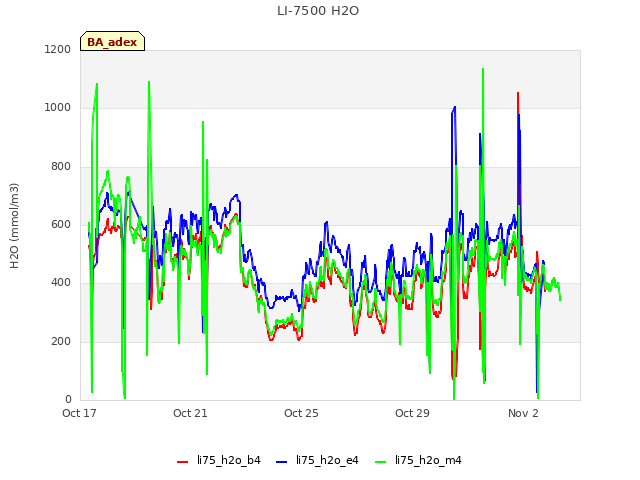The height and width of the screenshot is (480, 640).
Task: Click the 600 y-axis tick label
Action: tap(61, 224)
